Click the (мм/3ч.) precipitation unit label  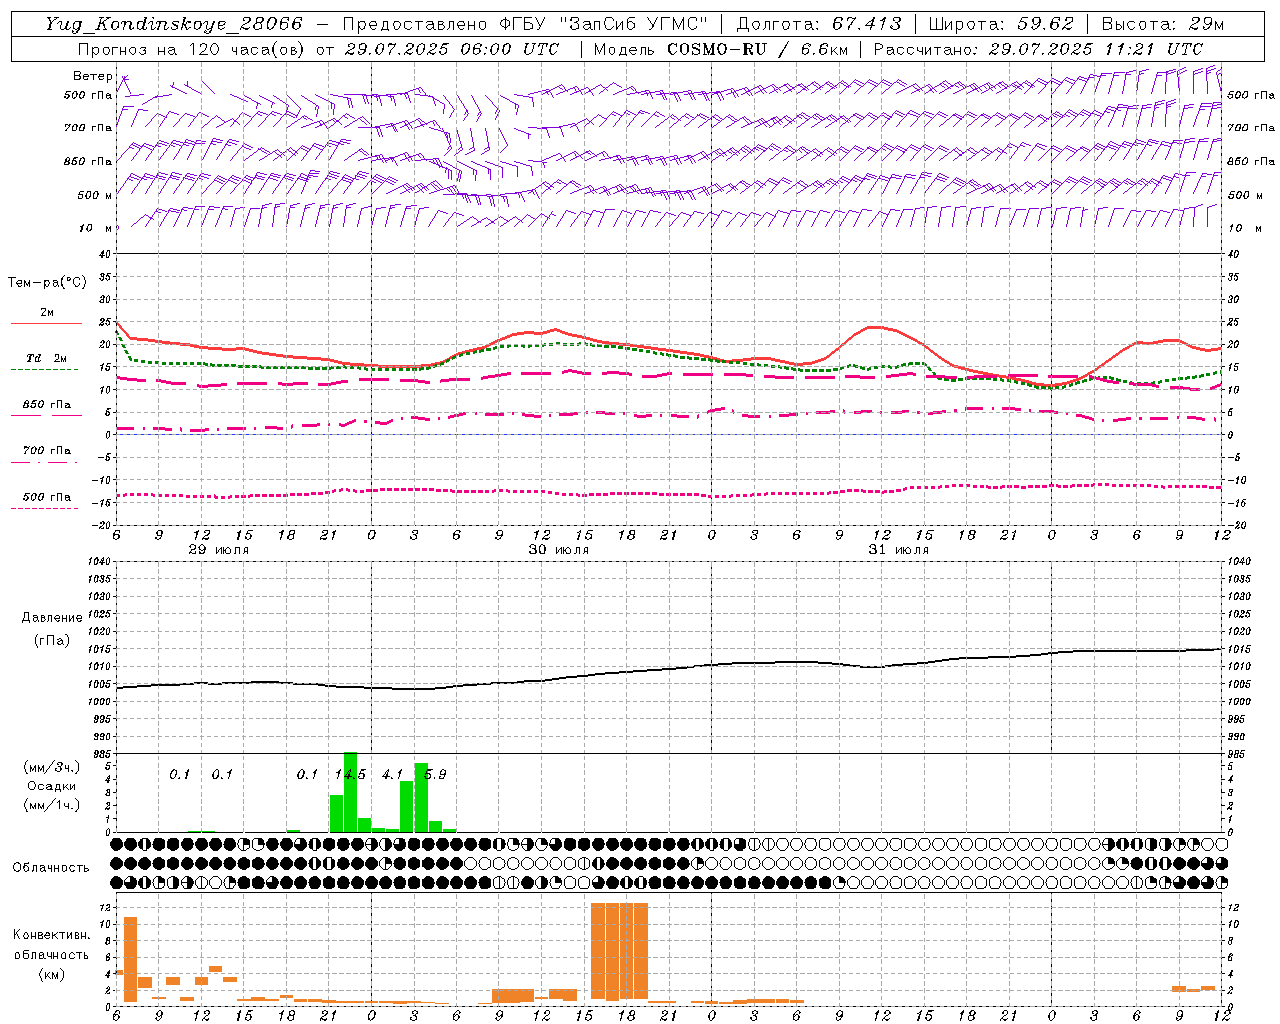52,767
